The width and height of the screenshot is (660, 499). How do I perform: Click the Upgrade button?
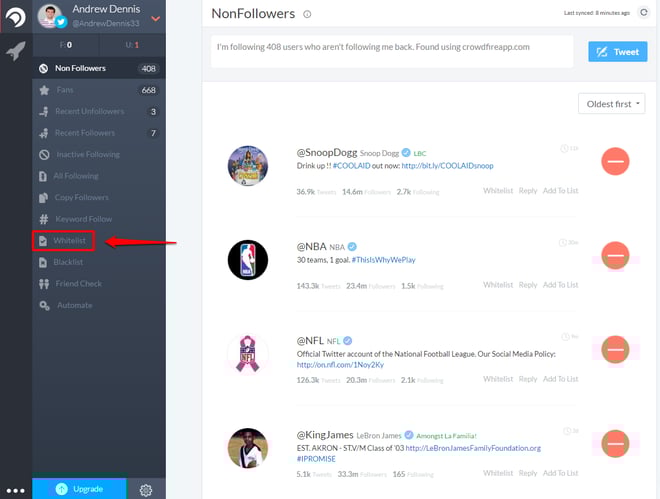tap(80, 488)
